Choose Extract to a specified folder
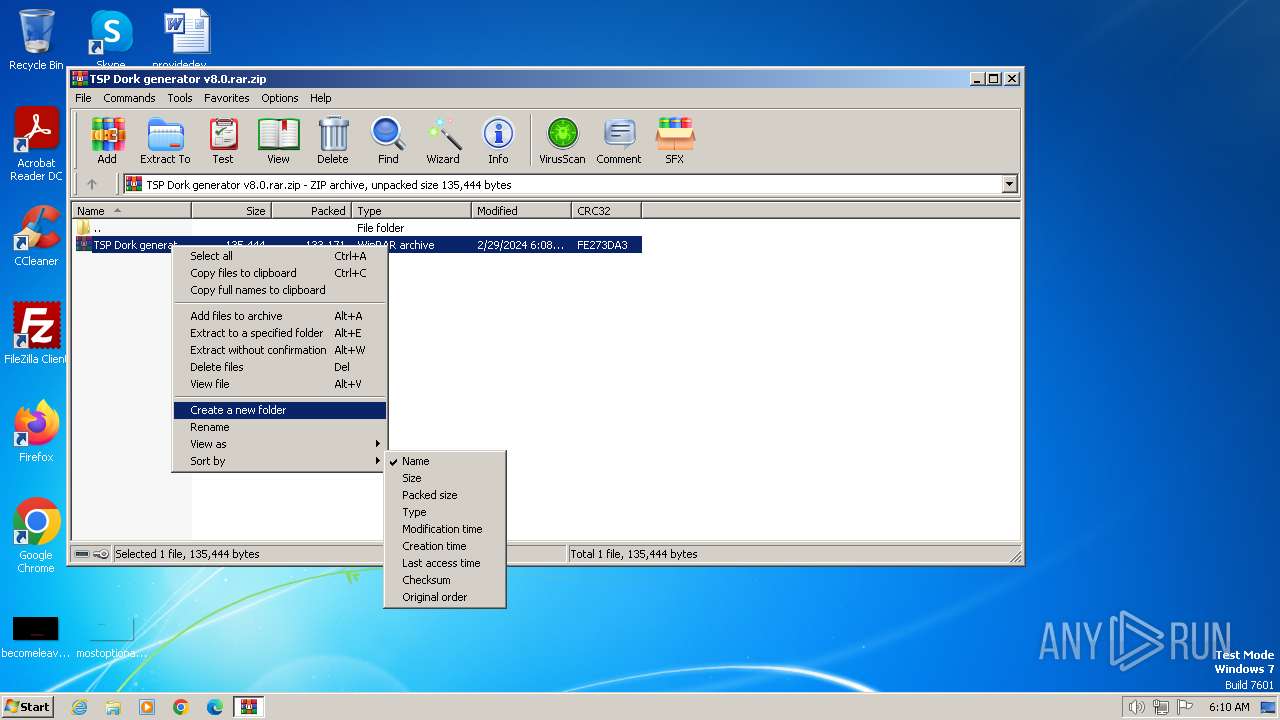This screenshot has height=720, width=1280. tap(280, 333)
